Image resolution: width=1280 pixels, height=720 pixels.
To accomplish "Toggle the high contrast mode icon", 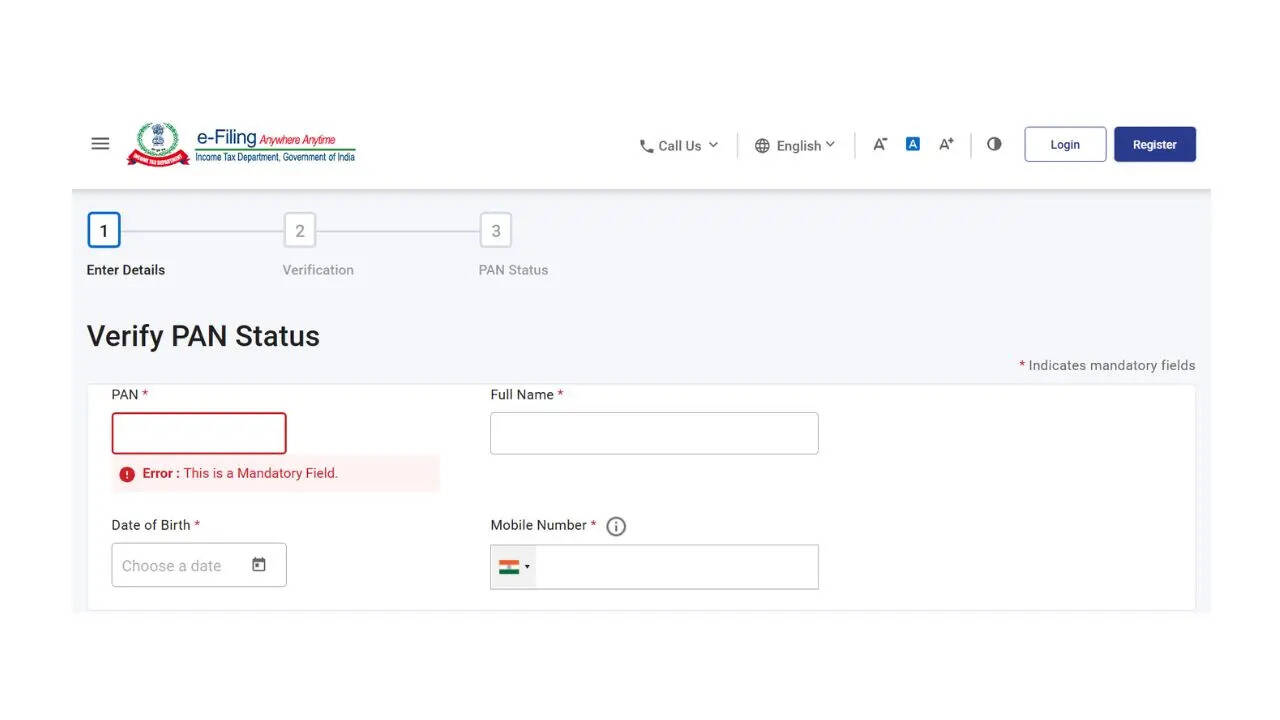I will coord(994,144).
